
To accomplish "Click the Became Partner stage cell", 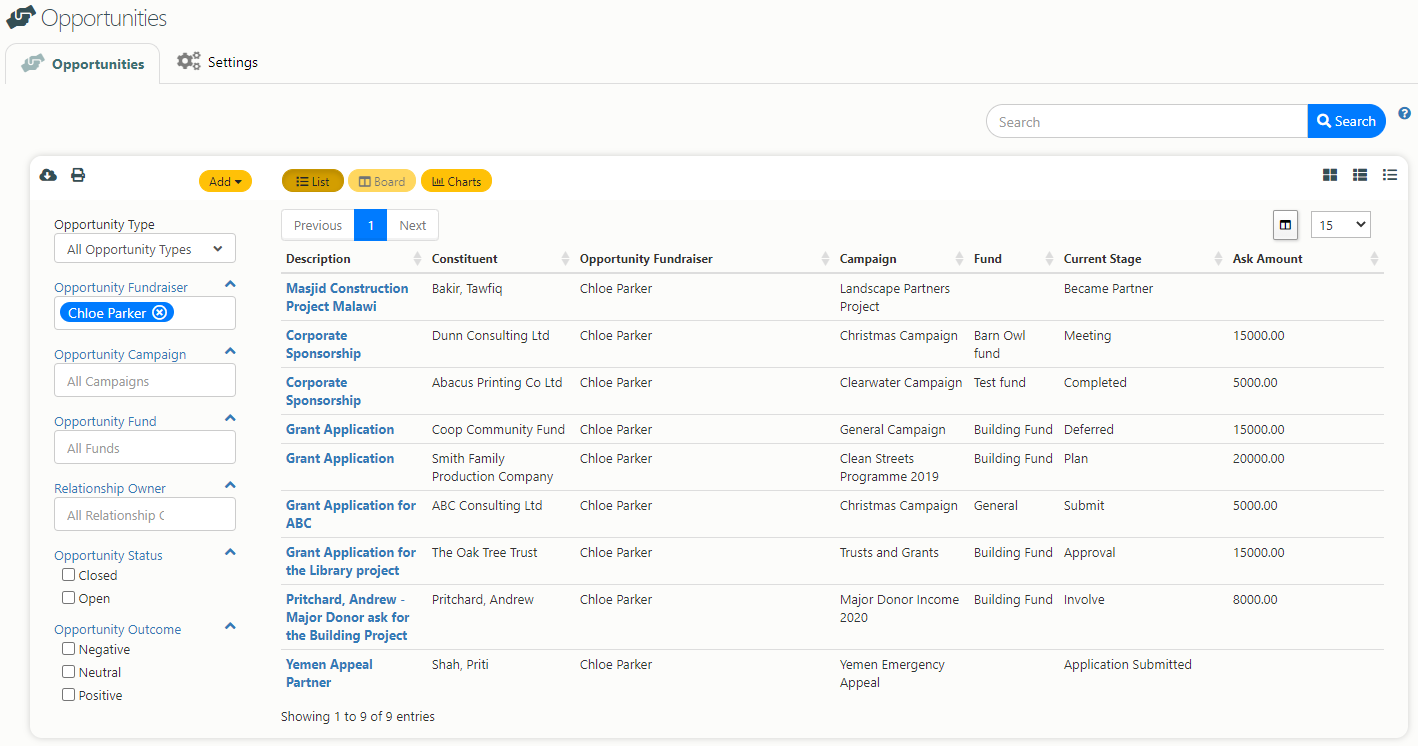I will click(1108, 288).
